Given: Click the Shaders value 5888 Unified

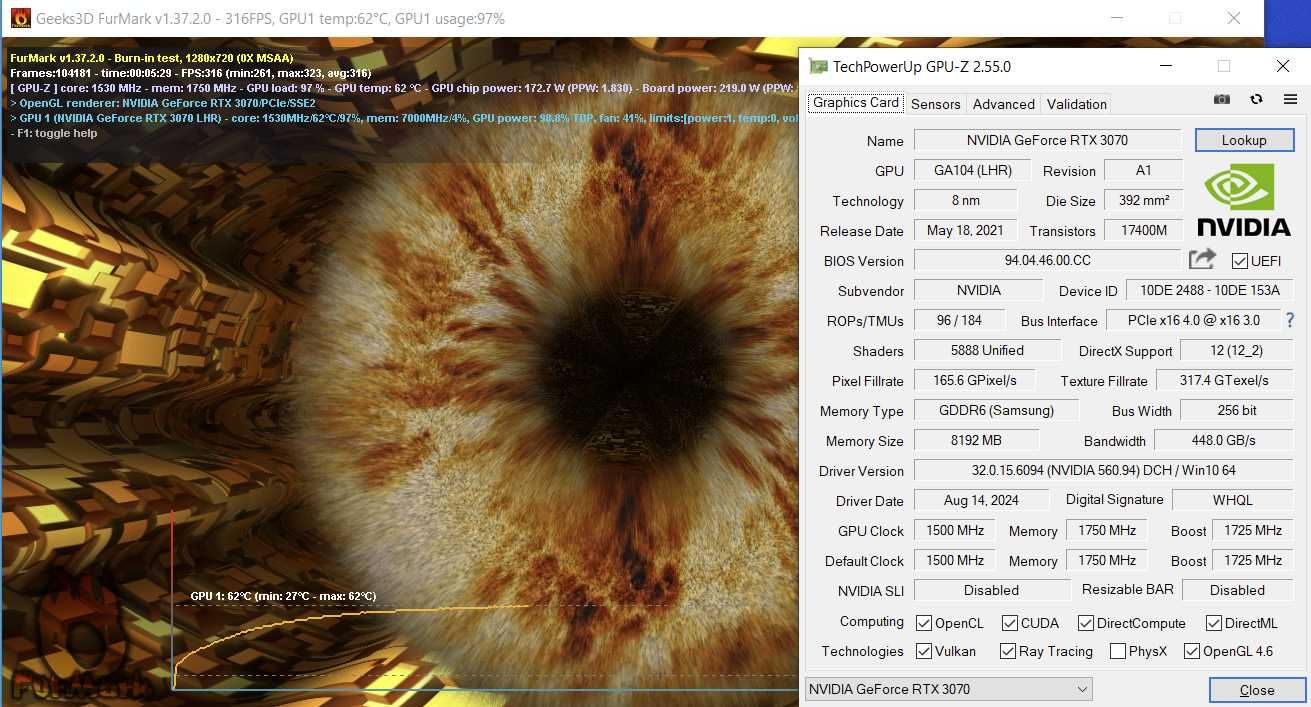Looking at the screenshot, I should [987, 350].
